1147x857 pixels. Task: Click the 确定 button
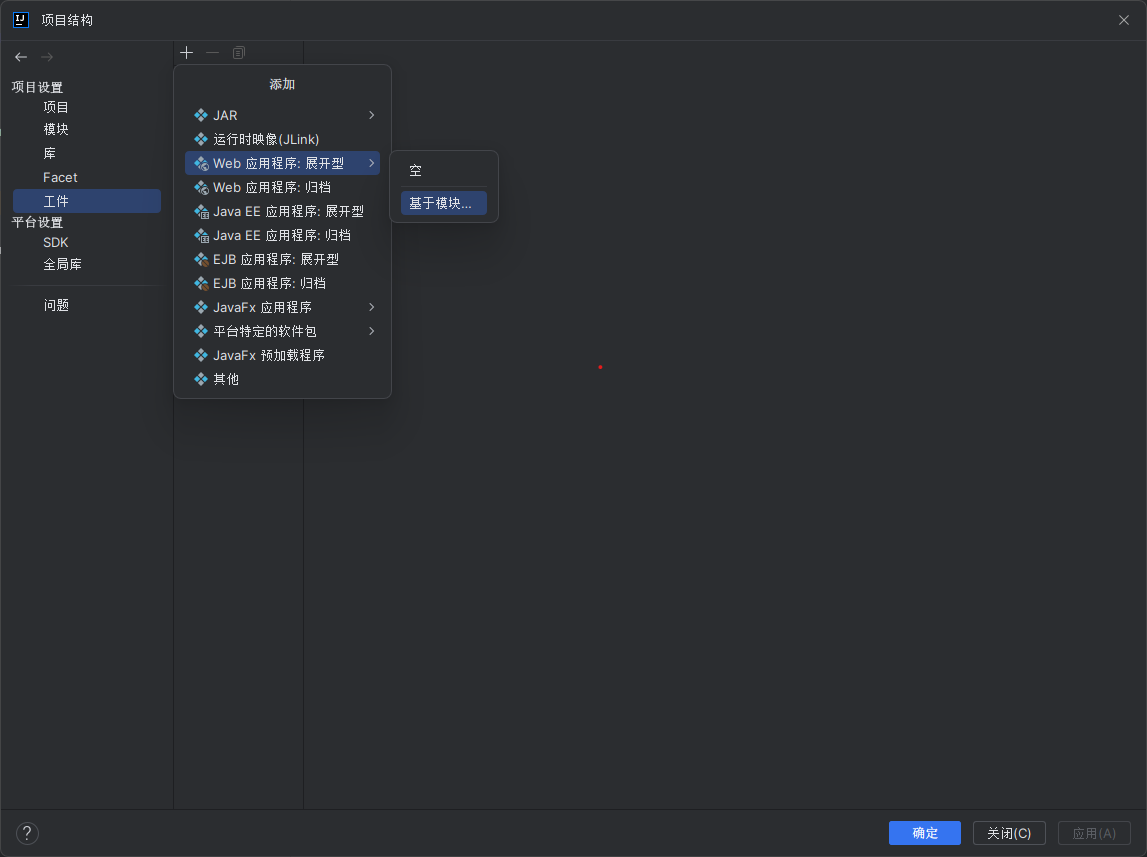pos(925,833)
